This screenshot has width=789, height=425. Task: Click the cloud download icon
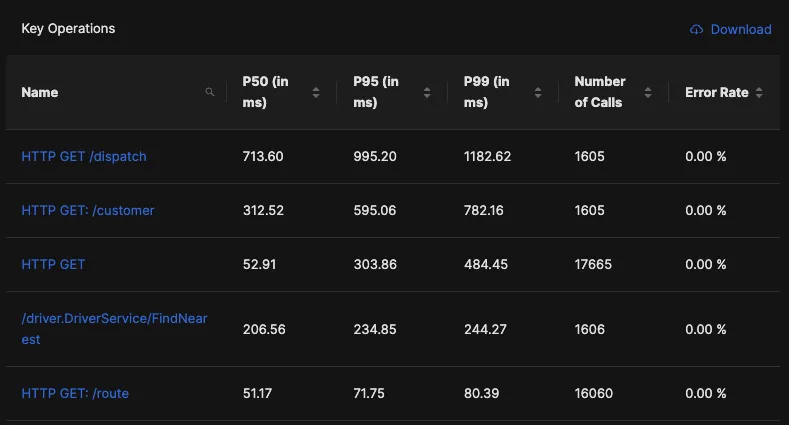click(696, 30)
